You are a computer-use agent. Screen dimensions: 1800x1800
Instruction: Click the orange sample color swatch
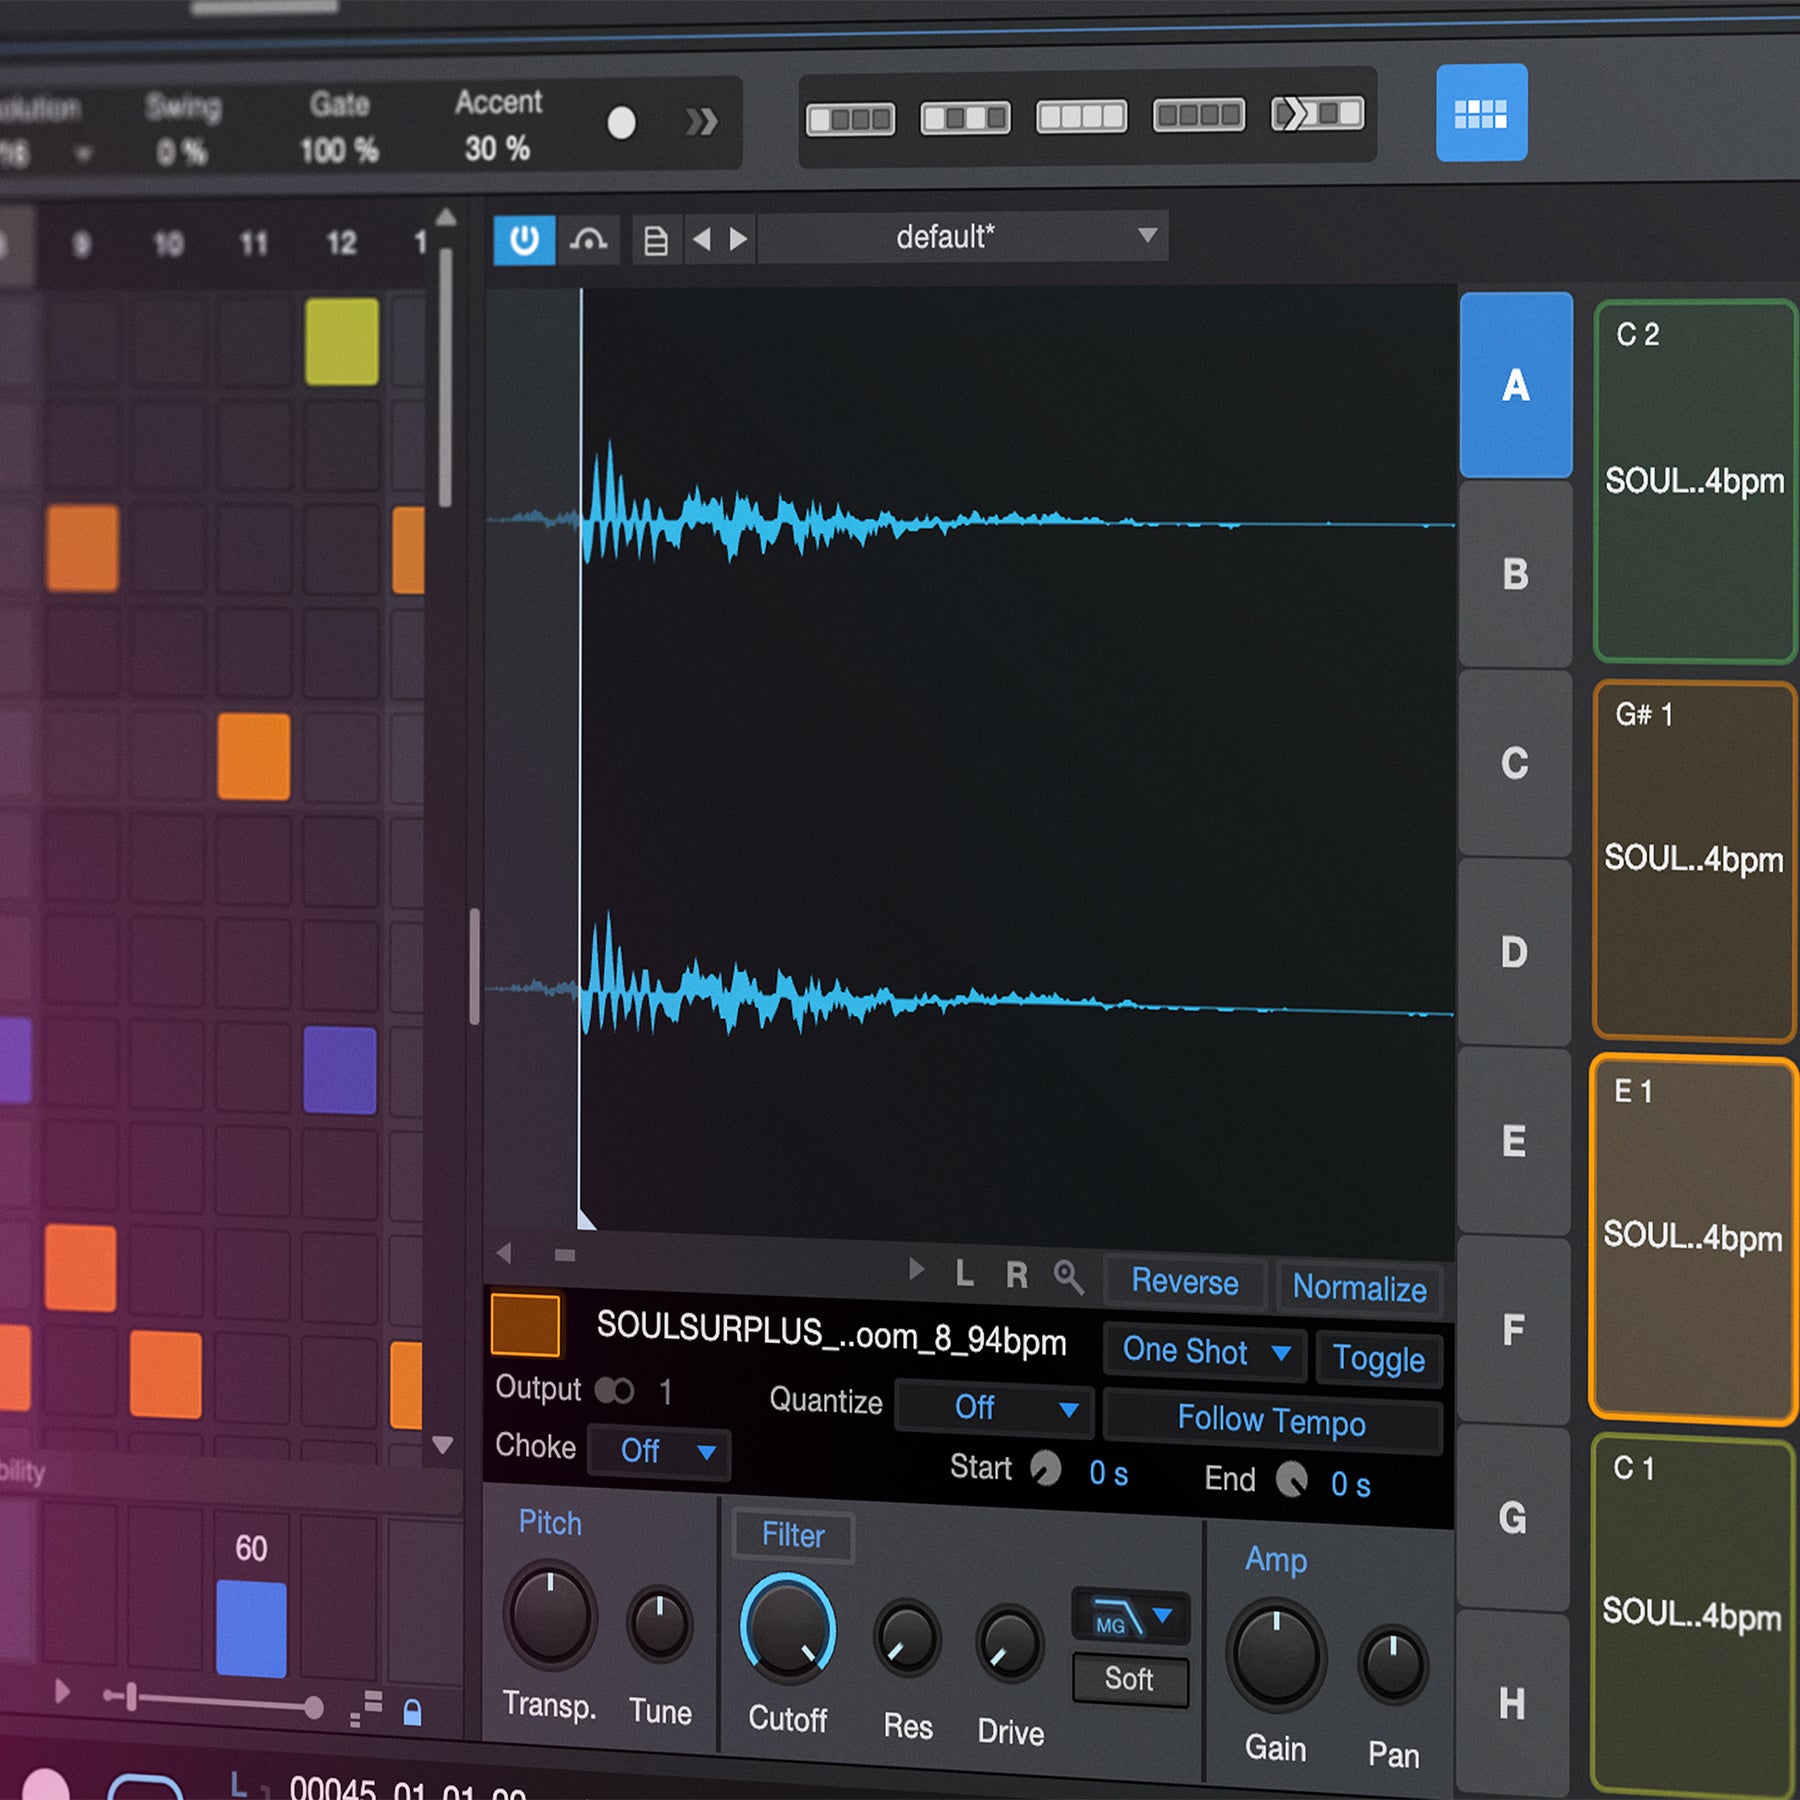pyautogui.click(x=525, y=1326)
